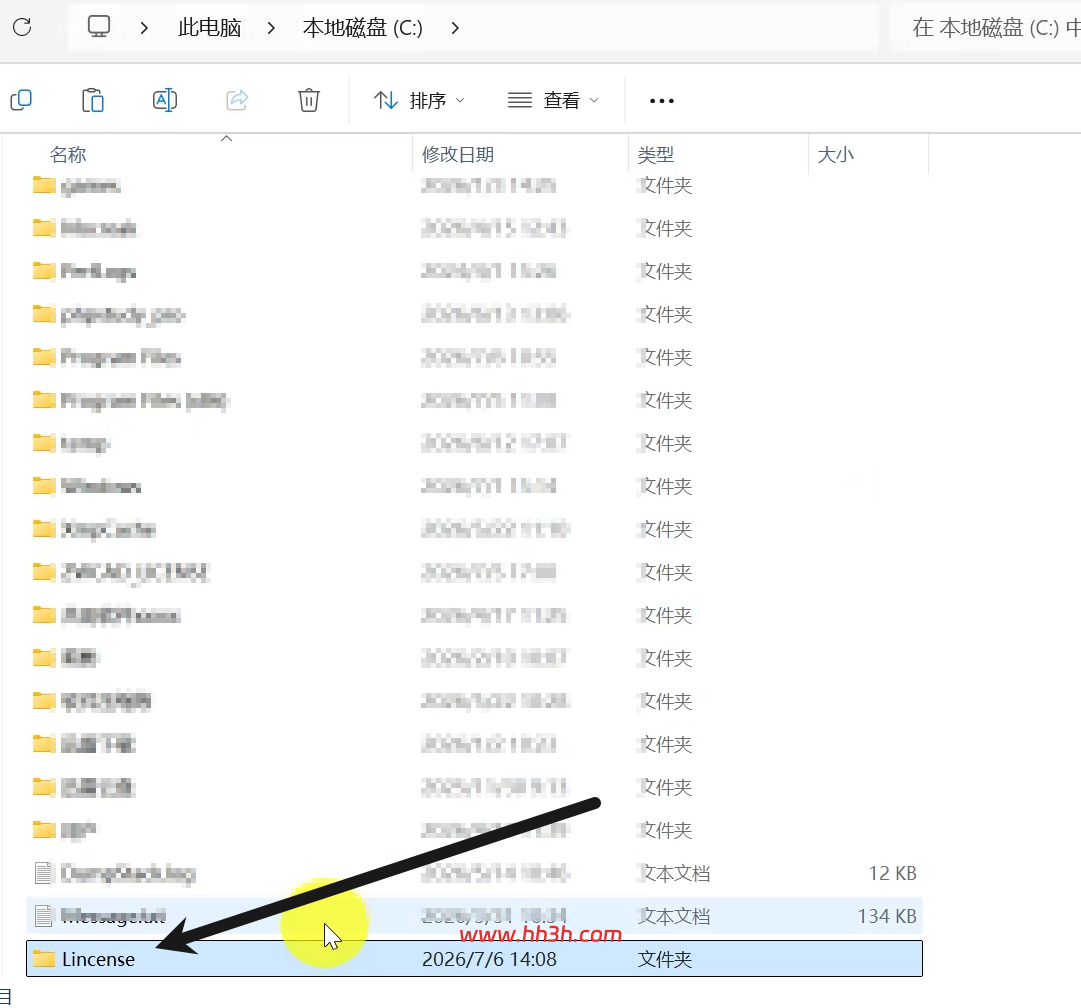Select the Lincense folder row
The width and height of the screenshot is (1081, 1008).
[x=474, y=959]
